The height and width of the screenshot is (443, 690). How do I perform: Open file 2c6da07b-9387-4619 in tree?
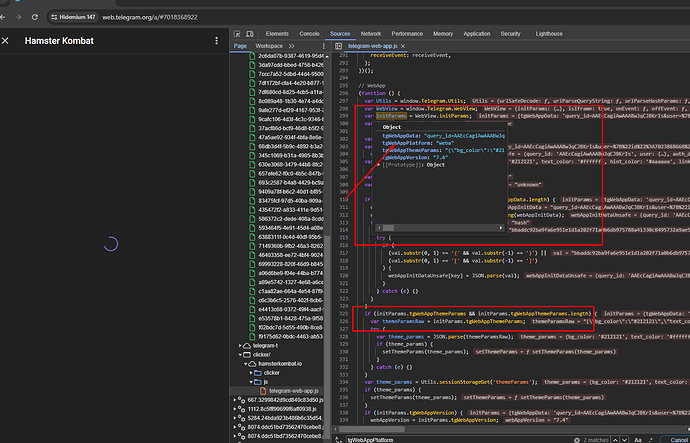[x=291, y=56]
